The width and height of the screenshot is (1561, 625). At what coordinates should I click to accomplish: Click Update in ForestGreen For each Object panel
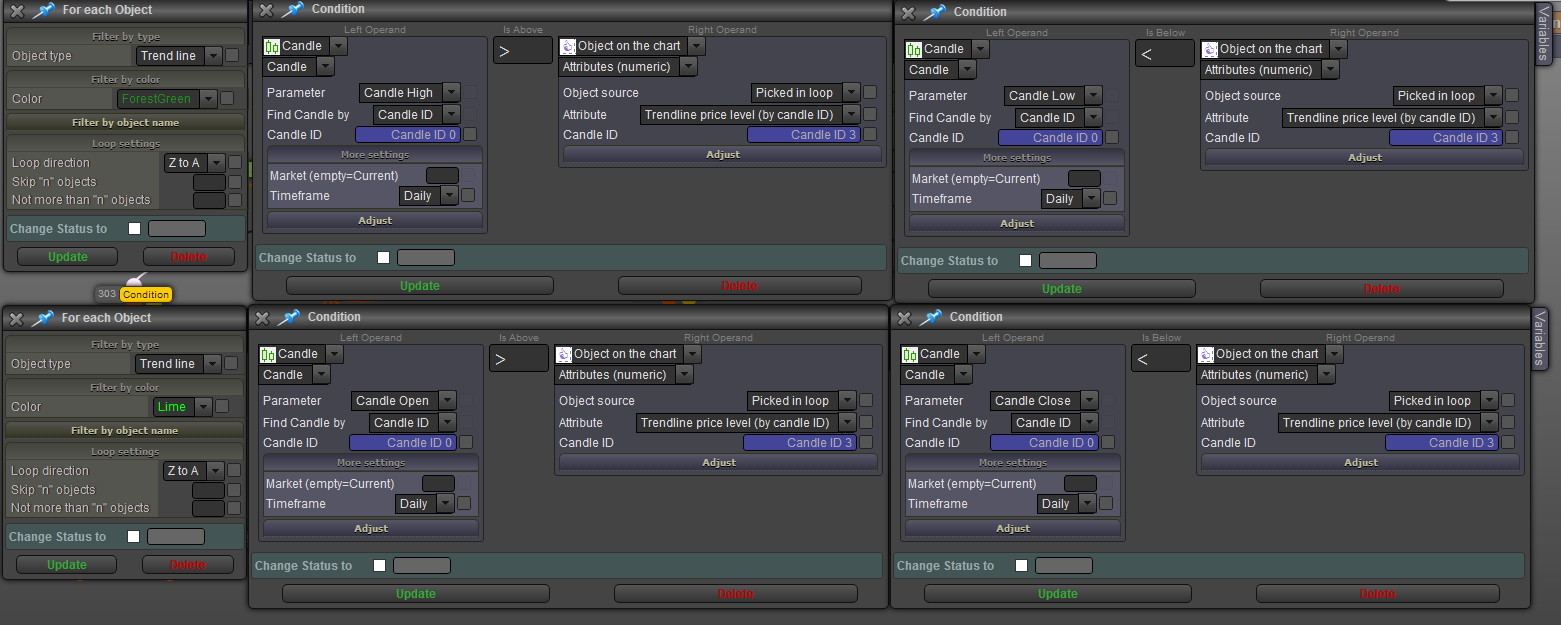(68, 257)
